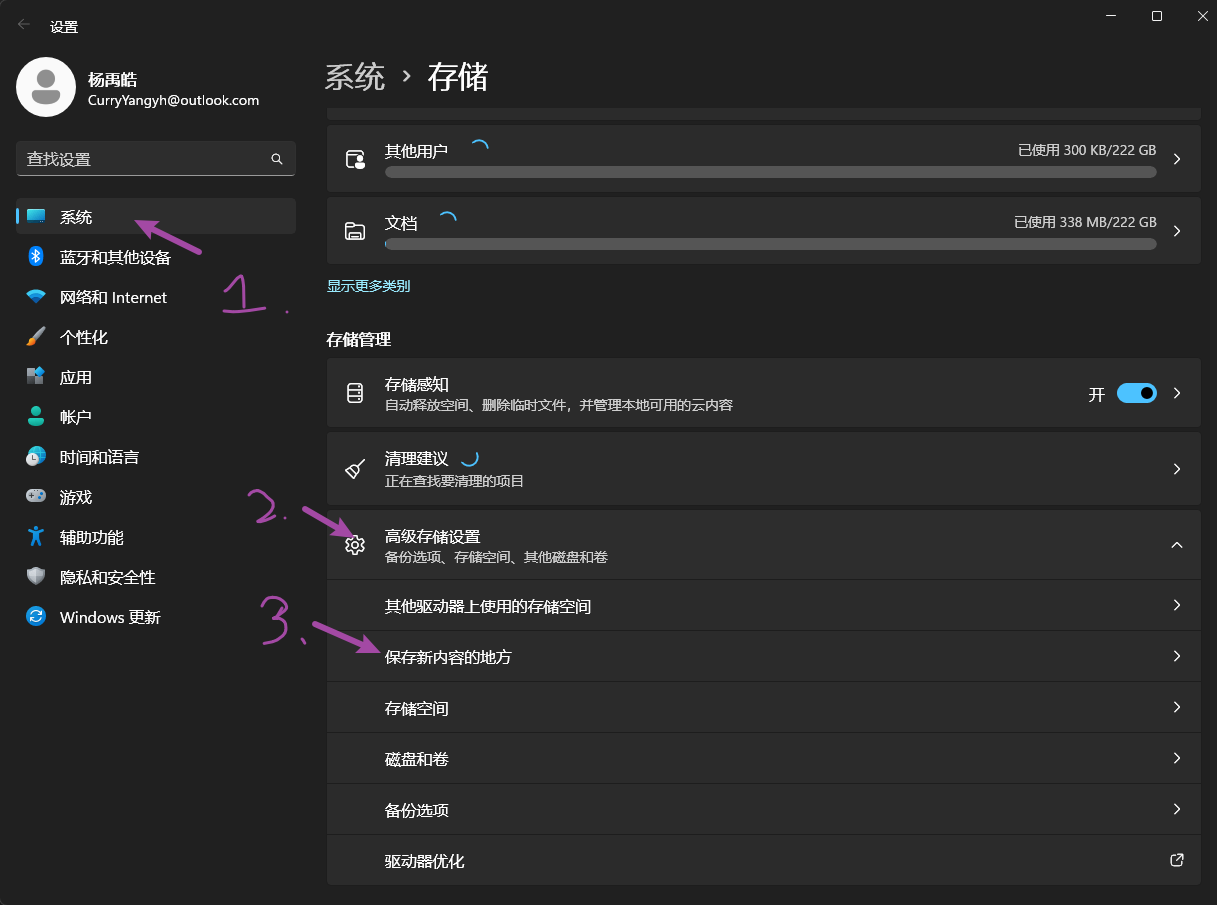1217x905 pixels.
Task: Click the 其他用户 storage icon
Action: (355, 159)
